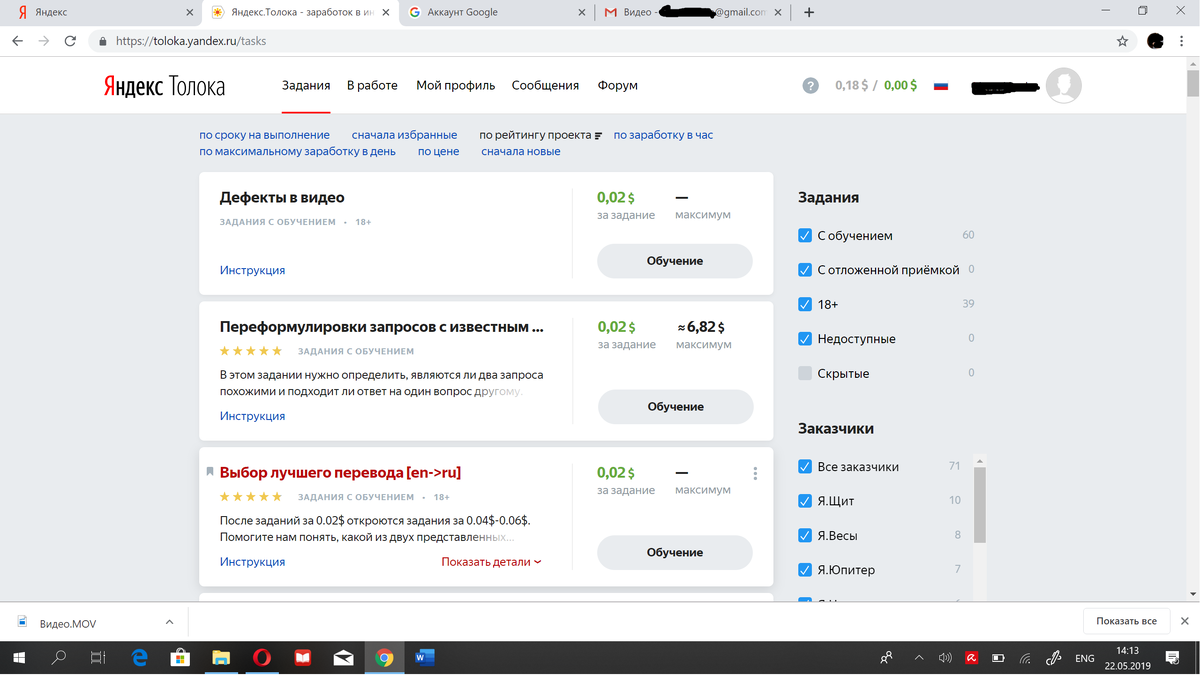Switch to Chrome in the taskbar
Viewport: 1200px width, 675px height.
pos(384,657)
